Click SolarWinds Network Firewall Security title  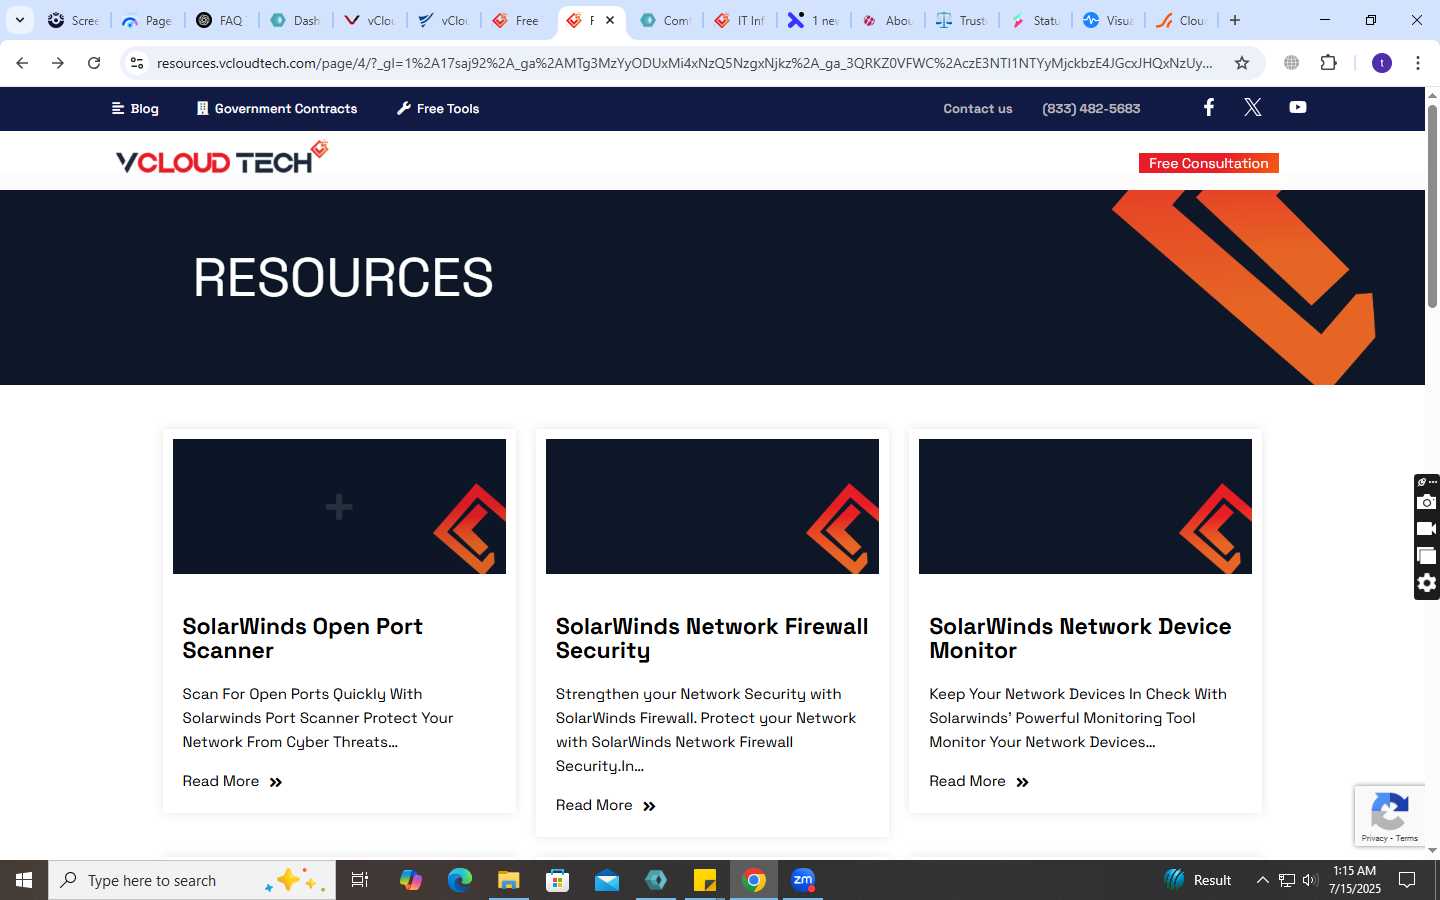click(x=712, y=638)
